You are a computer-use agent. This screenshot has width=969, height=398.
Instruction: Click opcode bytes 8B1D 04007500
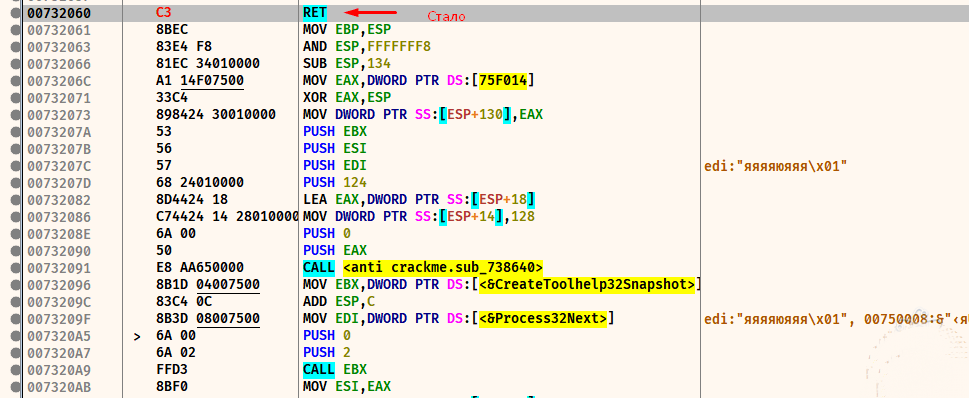[208, 284]
